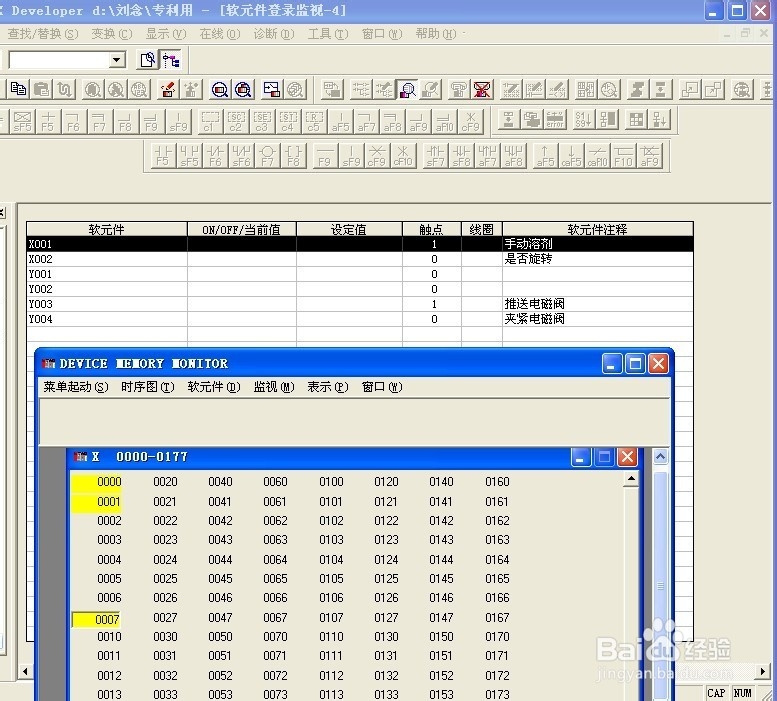Insert parallel open contact sF5 symbol

pyautogui.click(x=189, y=156)
